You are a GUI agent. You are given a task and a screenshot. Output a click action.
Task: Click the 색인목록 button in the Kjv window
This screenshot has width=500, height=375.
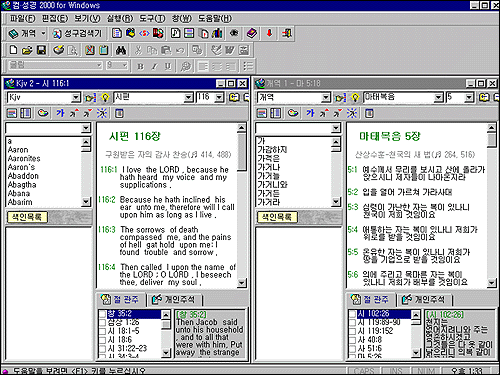(27, 217)
